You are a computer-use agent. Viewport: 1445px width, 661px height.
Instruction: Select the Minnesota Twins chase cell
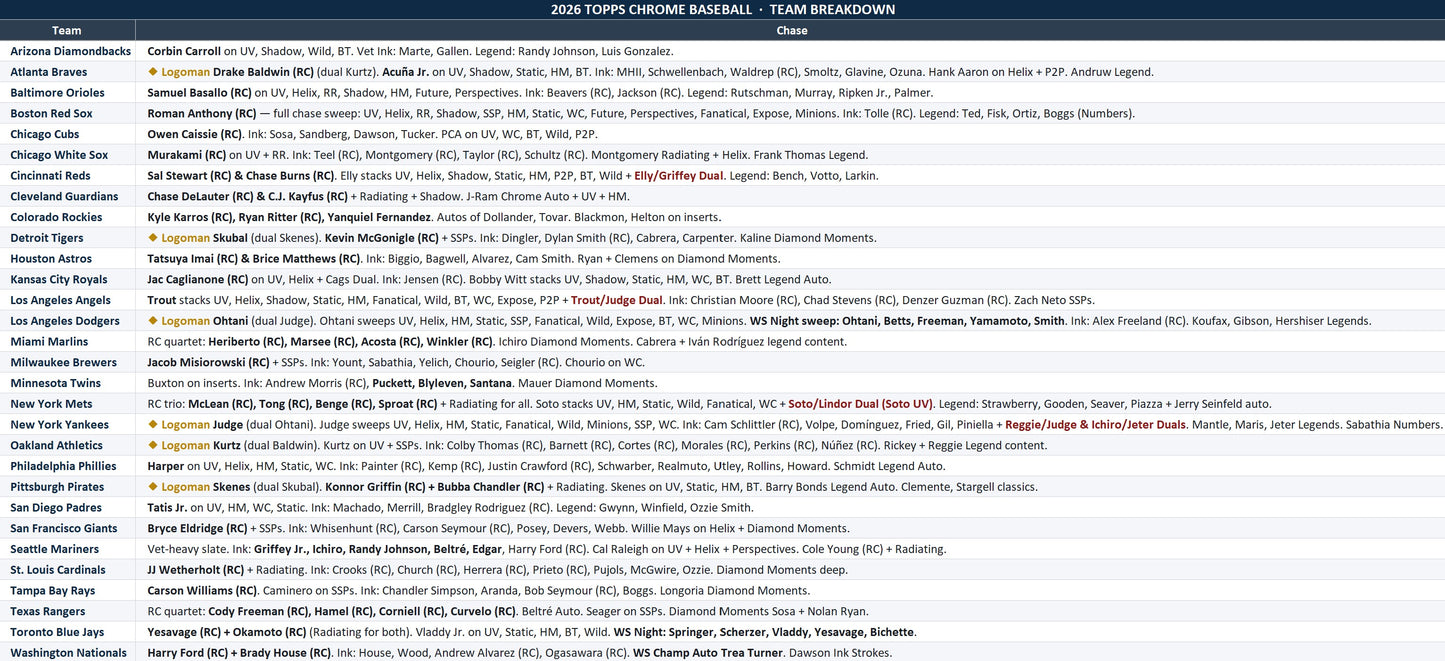pyautogui.click(x=791, y=383)
